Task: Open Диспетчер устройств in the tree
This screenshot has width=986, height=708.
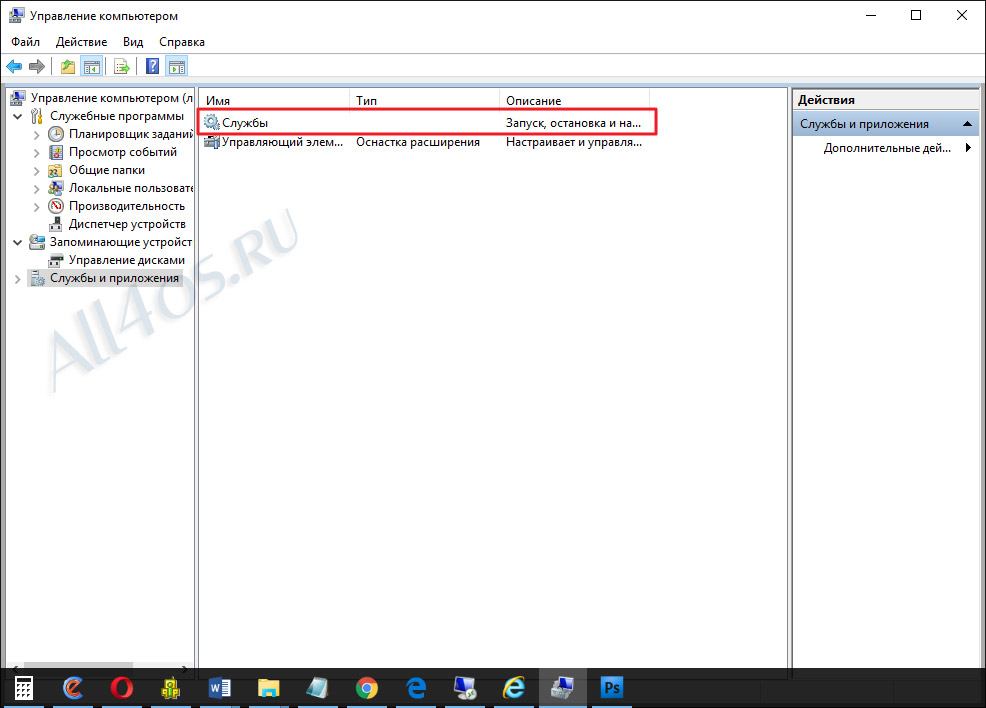Action: pos(127,224)
